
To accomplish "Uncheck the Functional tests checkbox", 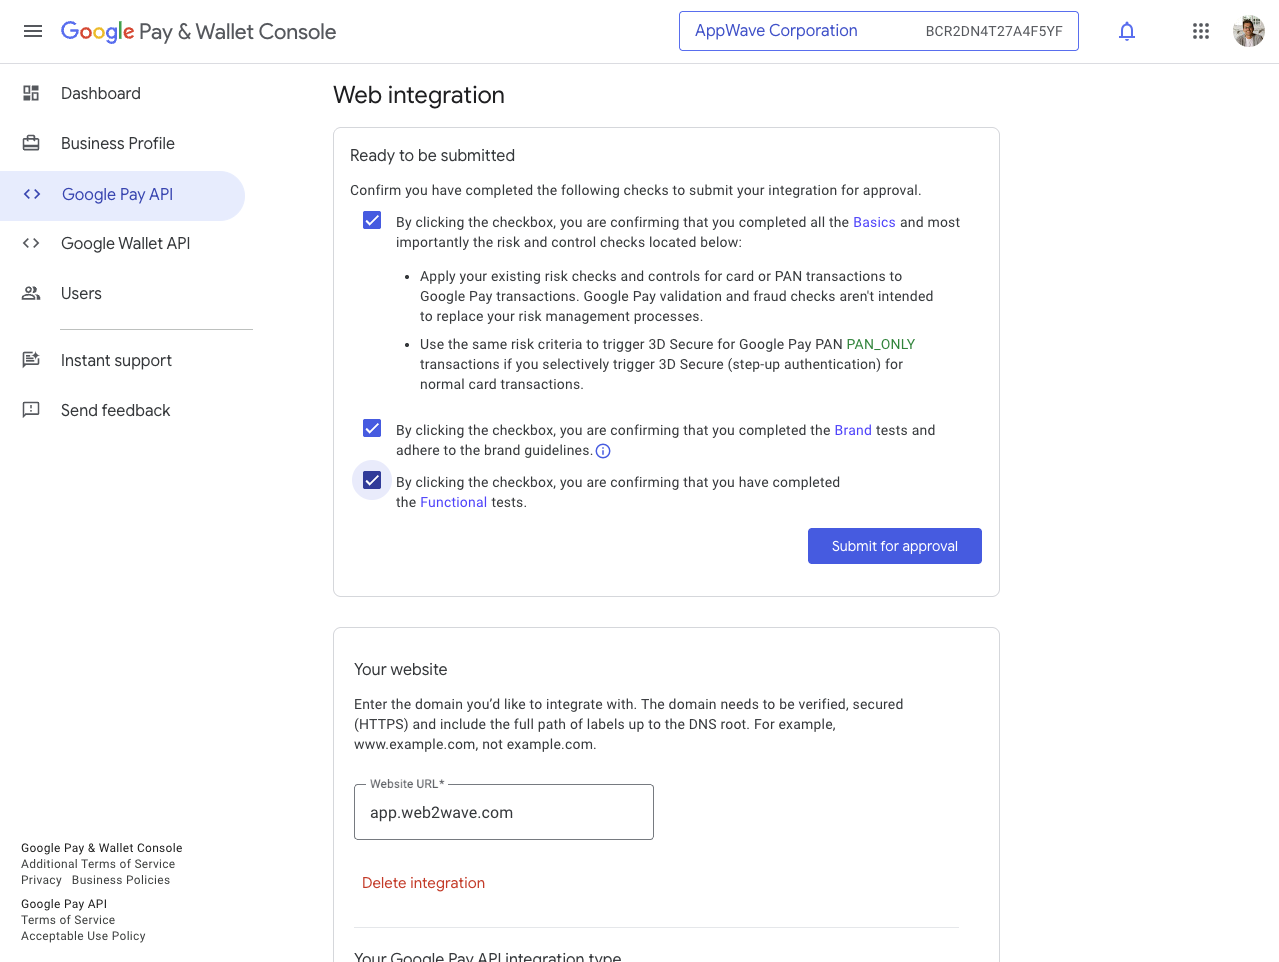I will 372,480.
